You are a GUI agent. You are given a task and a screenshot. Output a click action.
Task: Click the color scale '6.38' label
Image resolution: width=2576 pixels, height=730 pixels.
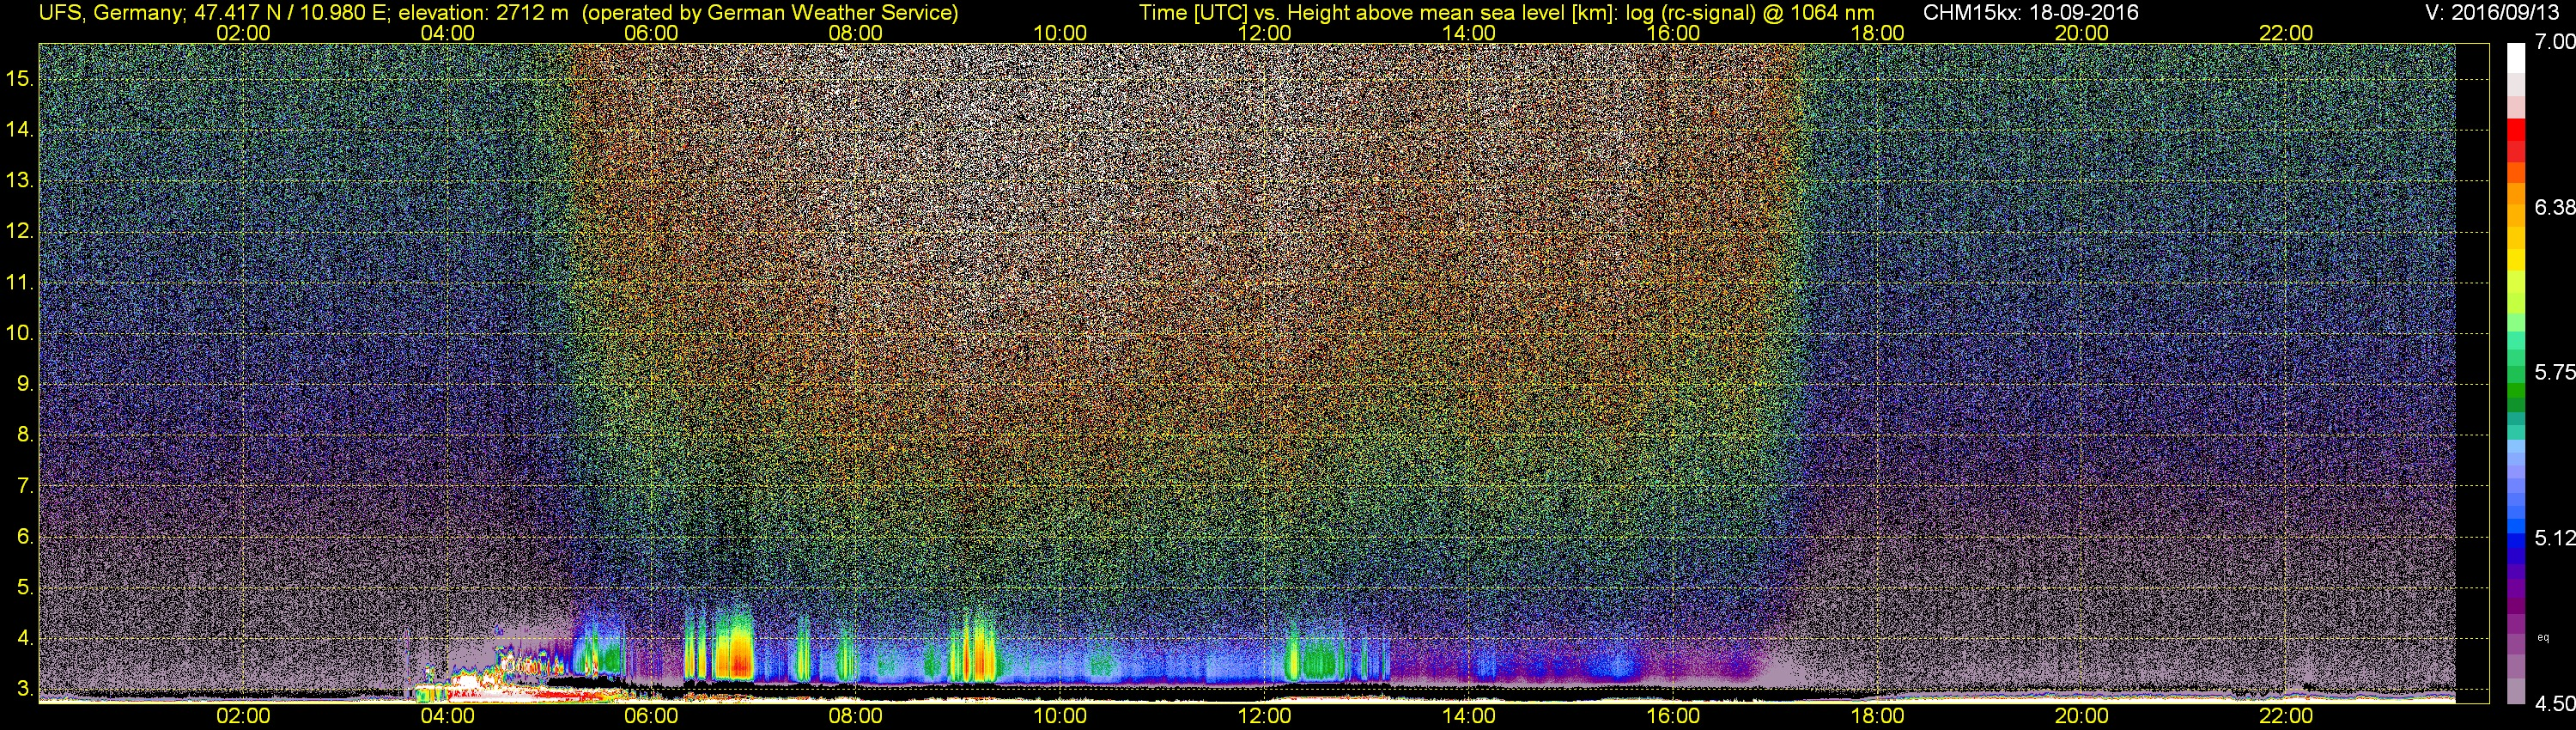(2554, 207)
